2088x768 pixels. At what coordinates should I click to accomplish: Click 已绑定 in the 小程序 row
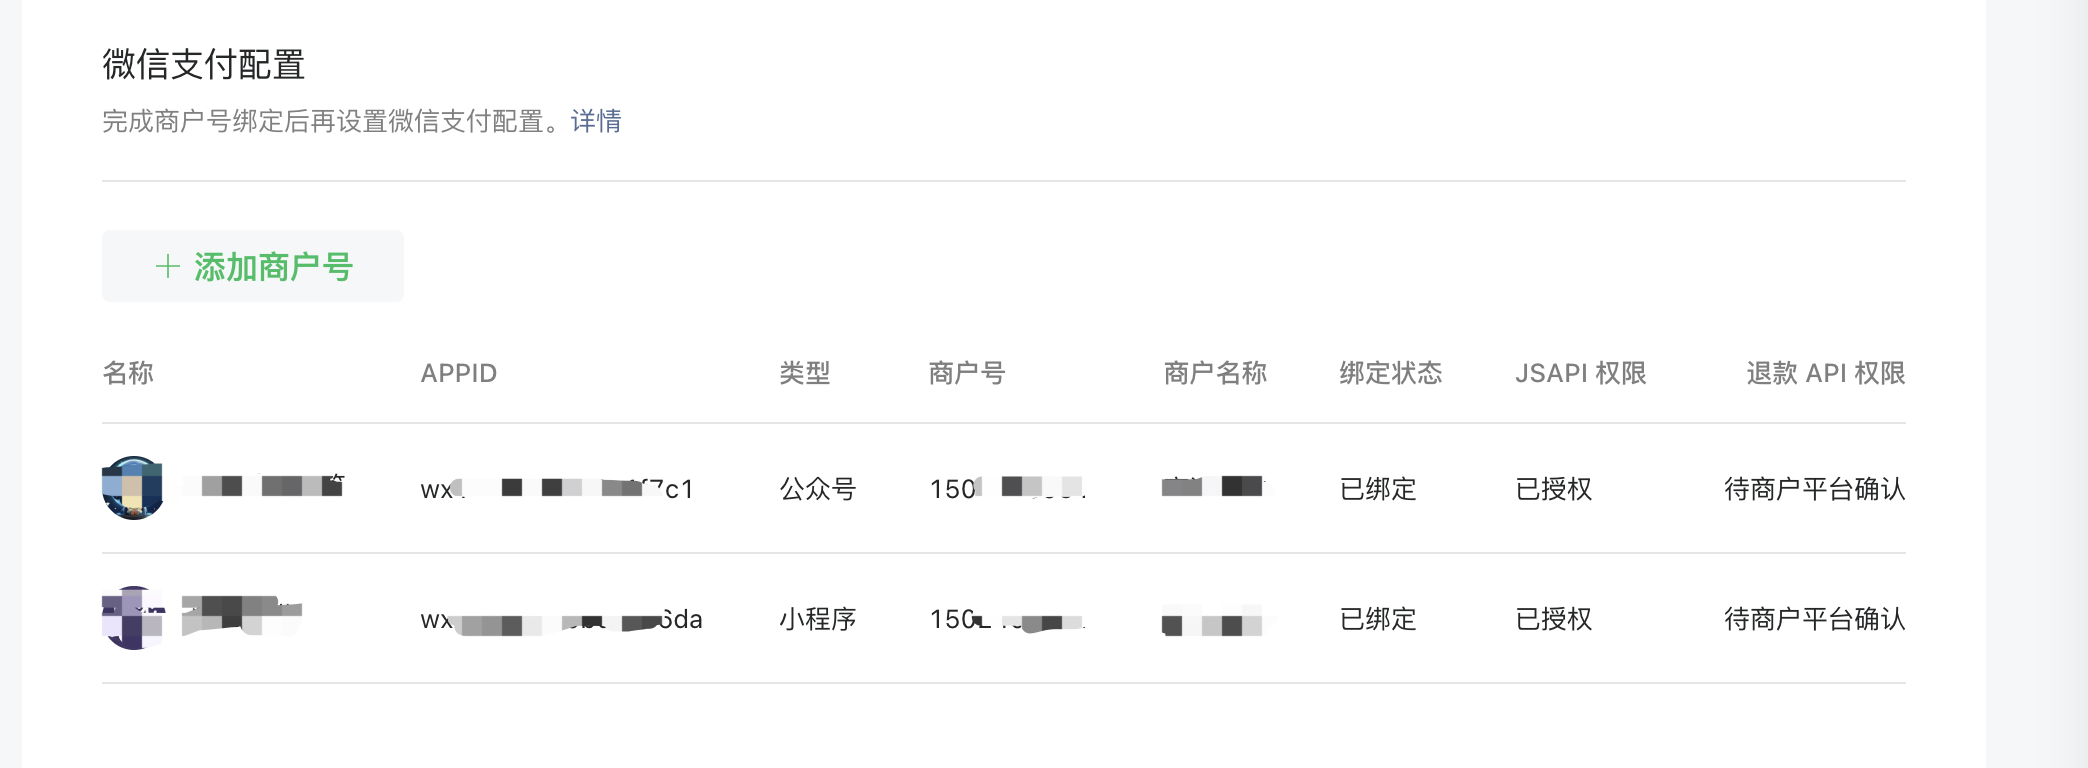click(x=1378, y=619)
